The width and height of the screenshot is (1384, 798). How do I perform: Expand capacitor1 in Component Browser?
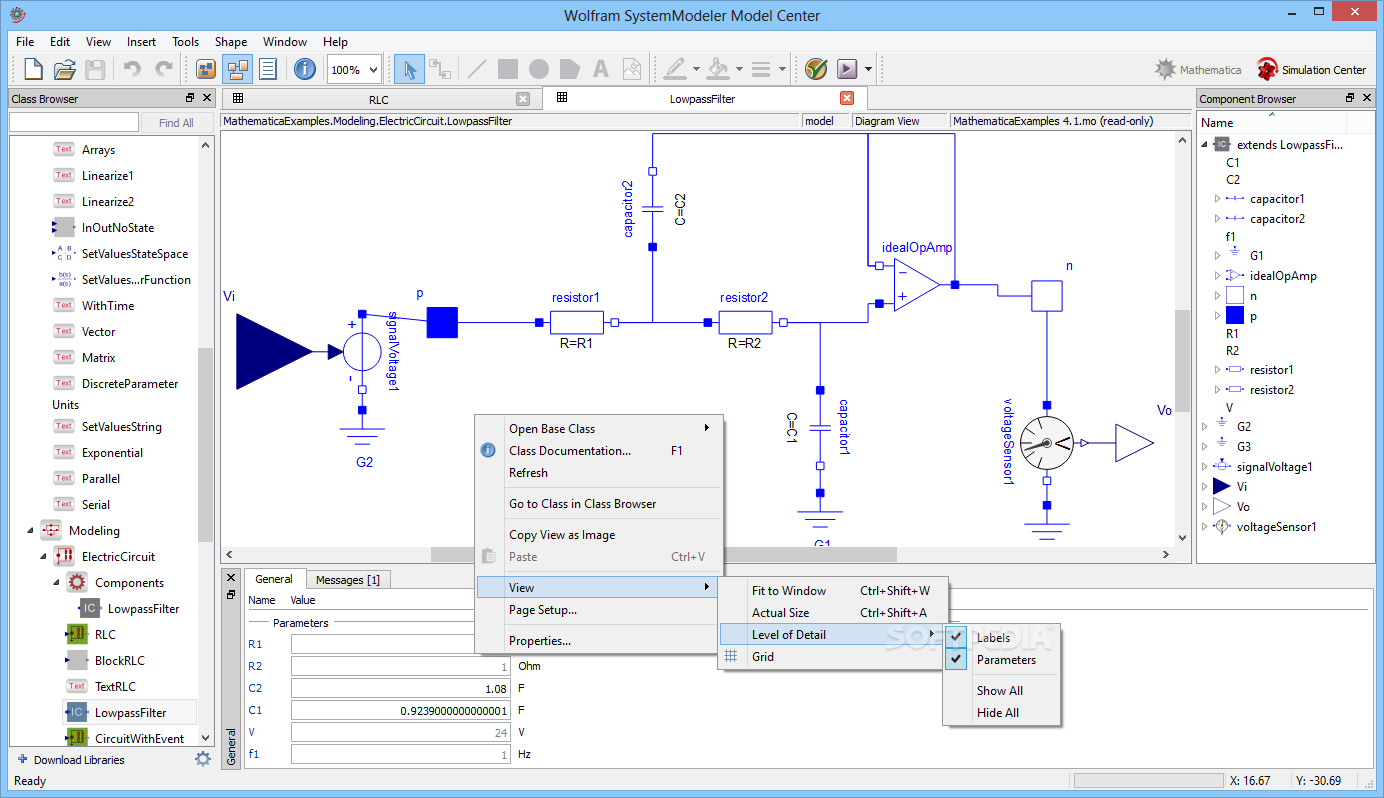(x=1217, y=199)
